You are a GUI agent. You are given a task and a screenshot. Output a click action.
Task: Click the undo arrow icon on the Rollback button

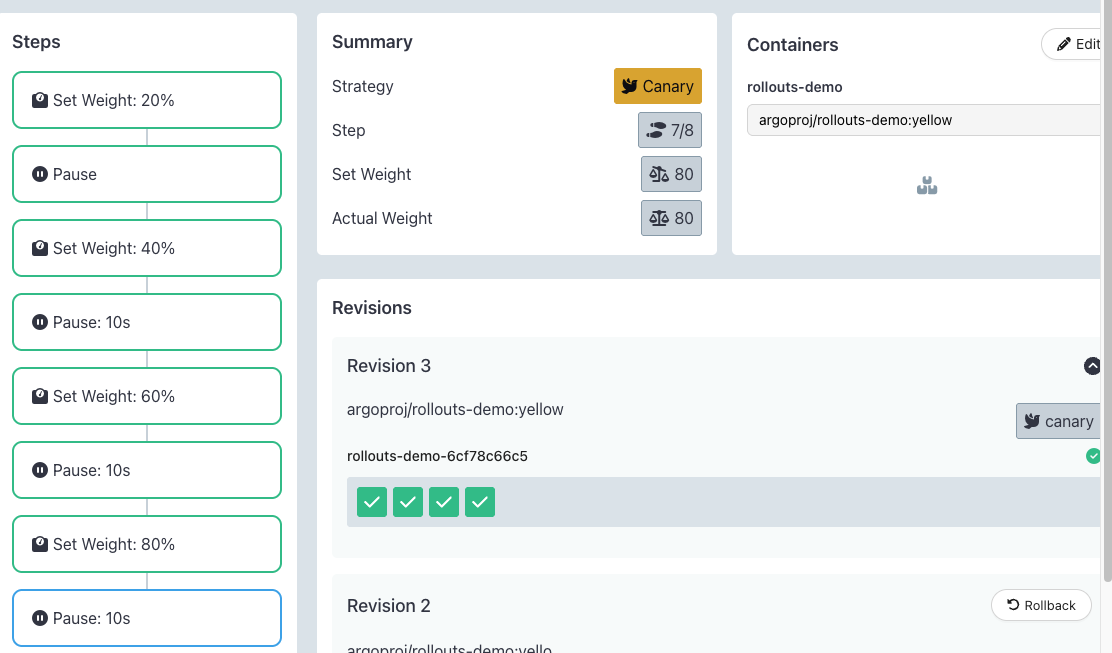click(1013, 605)
